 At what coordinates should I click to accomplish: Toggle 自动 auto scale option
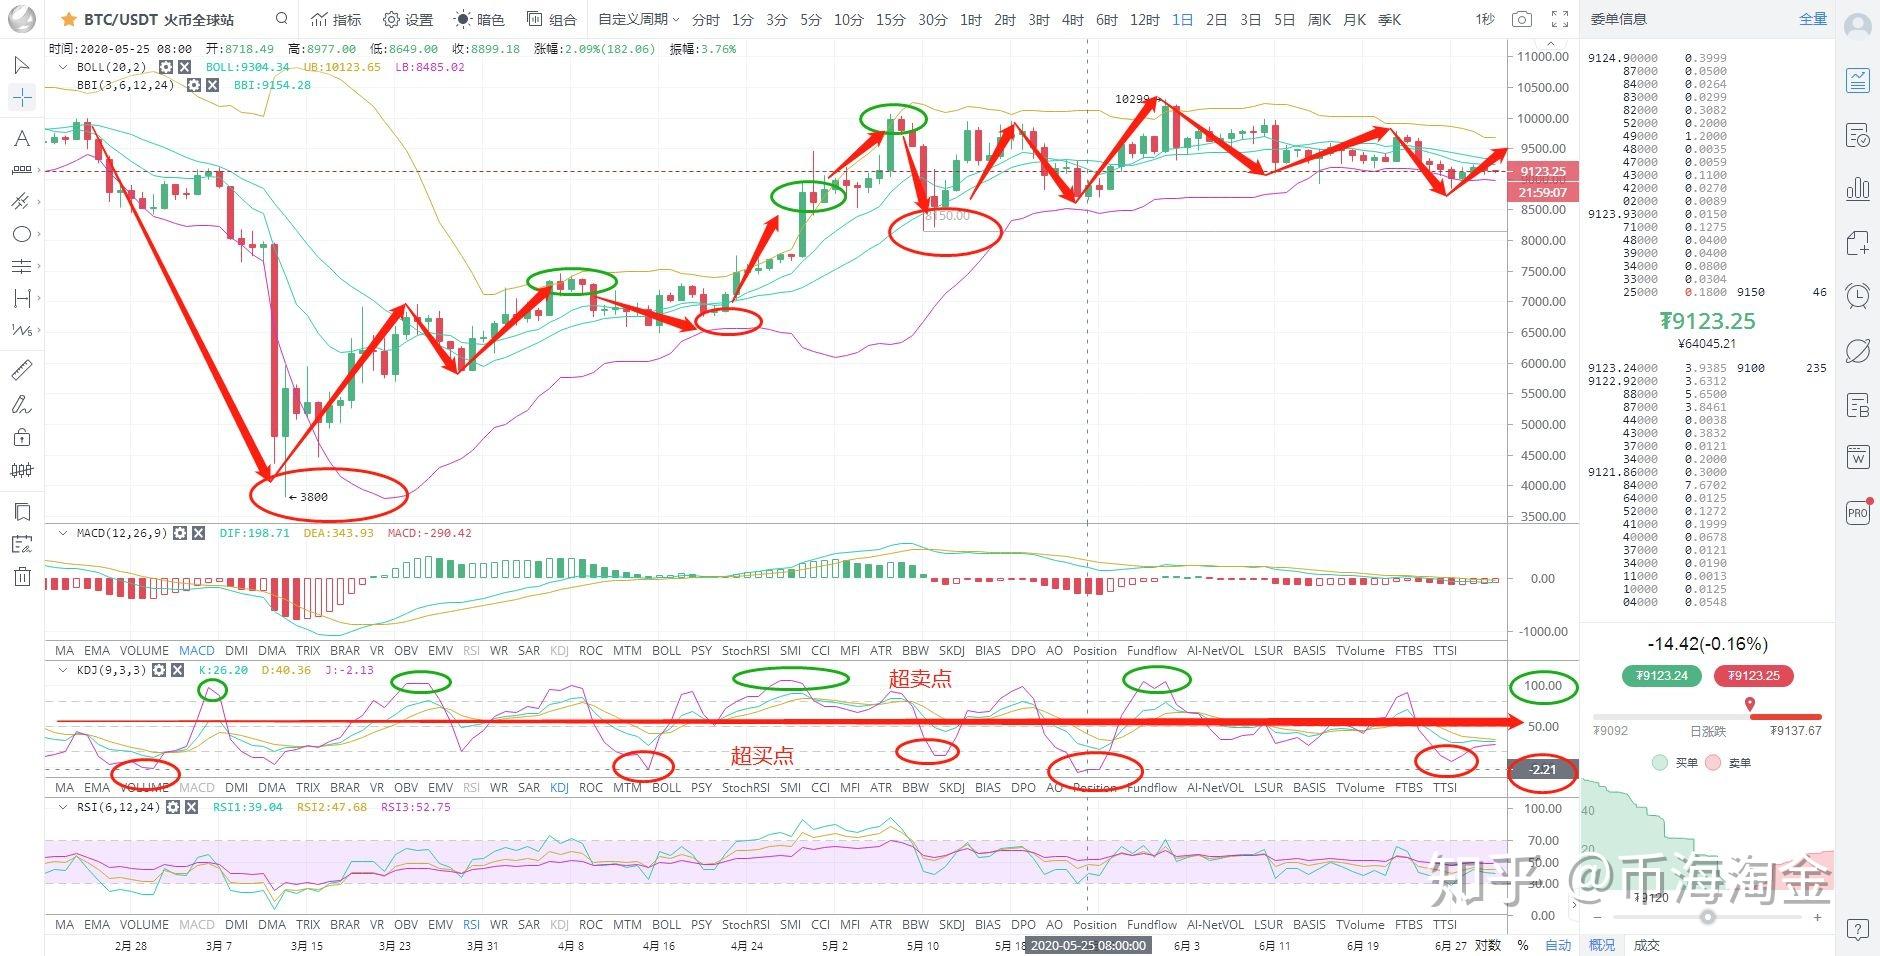pos(1558,944)
